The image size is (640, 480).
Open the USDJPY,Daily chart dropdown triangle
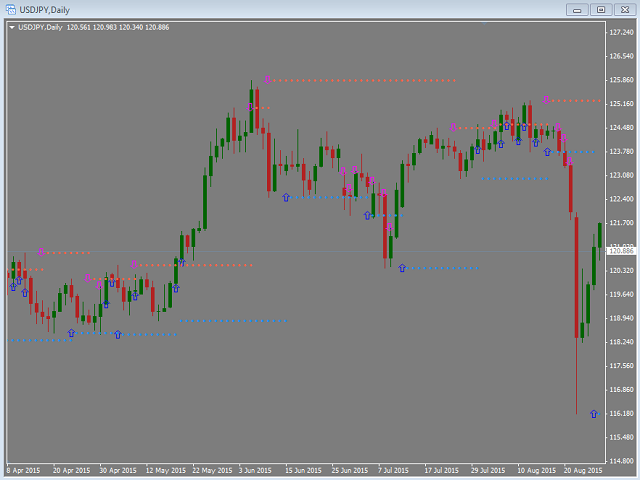click(12, 27)
